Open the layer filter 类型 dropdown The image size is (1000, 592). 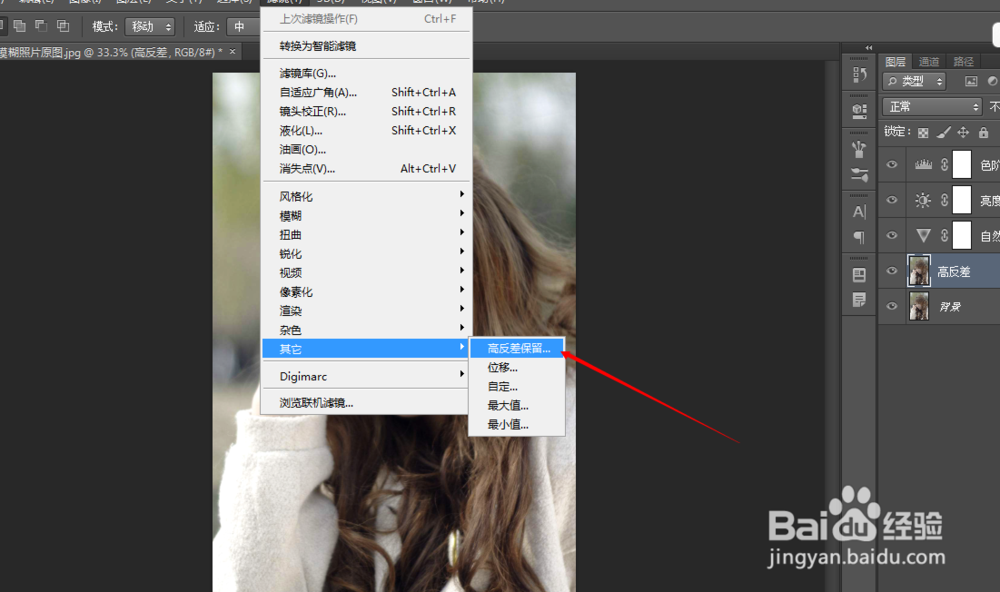click(914, 81)
